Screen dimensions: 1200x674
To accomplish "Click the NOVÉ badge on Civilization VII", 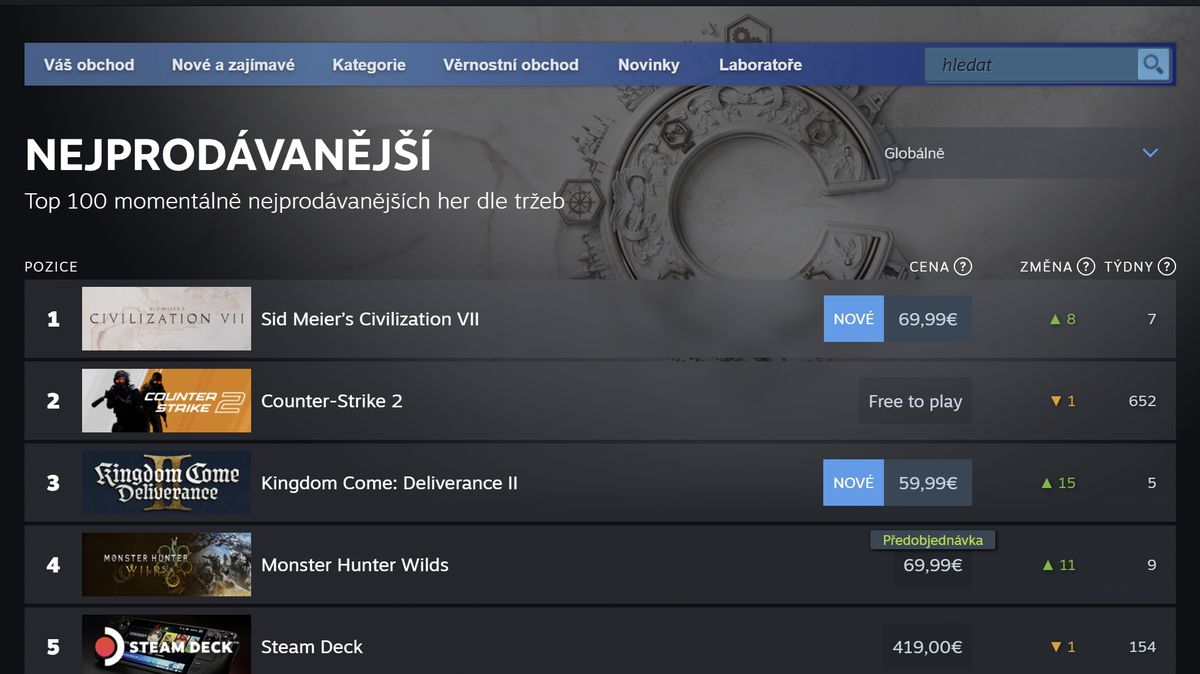I will pyautogui.click(x=853, y=319).
